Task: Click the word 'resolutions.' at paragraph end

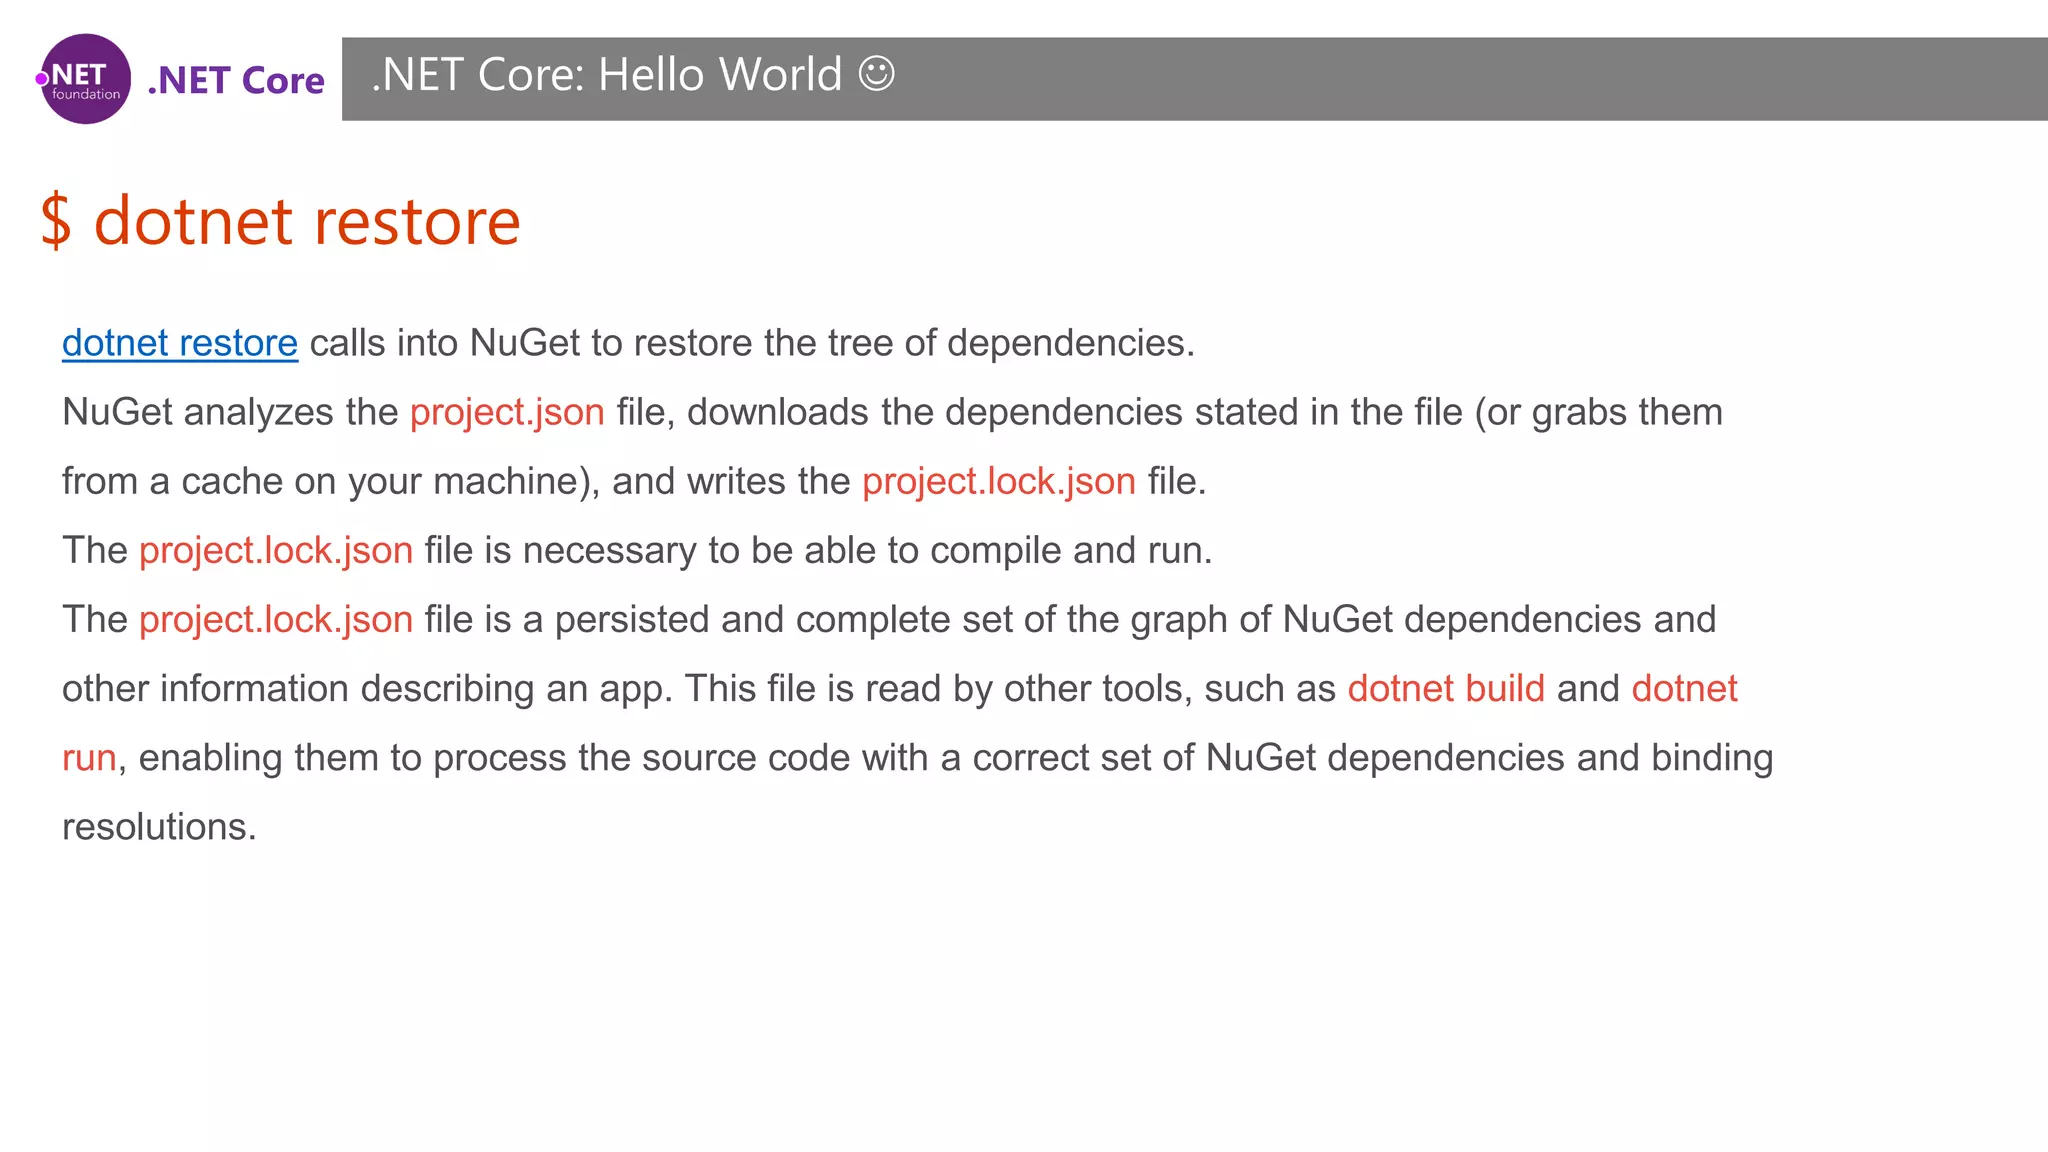Action: tap(159, 827)
